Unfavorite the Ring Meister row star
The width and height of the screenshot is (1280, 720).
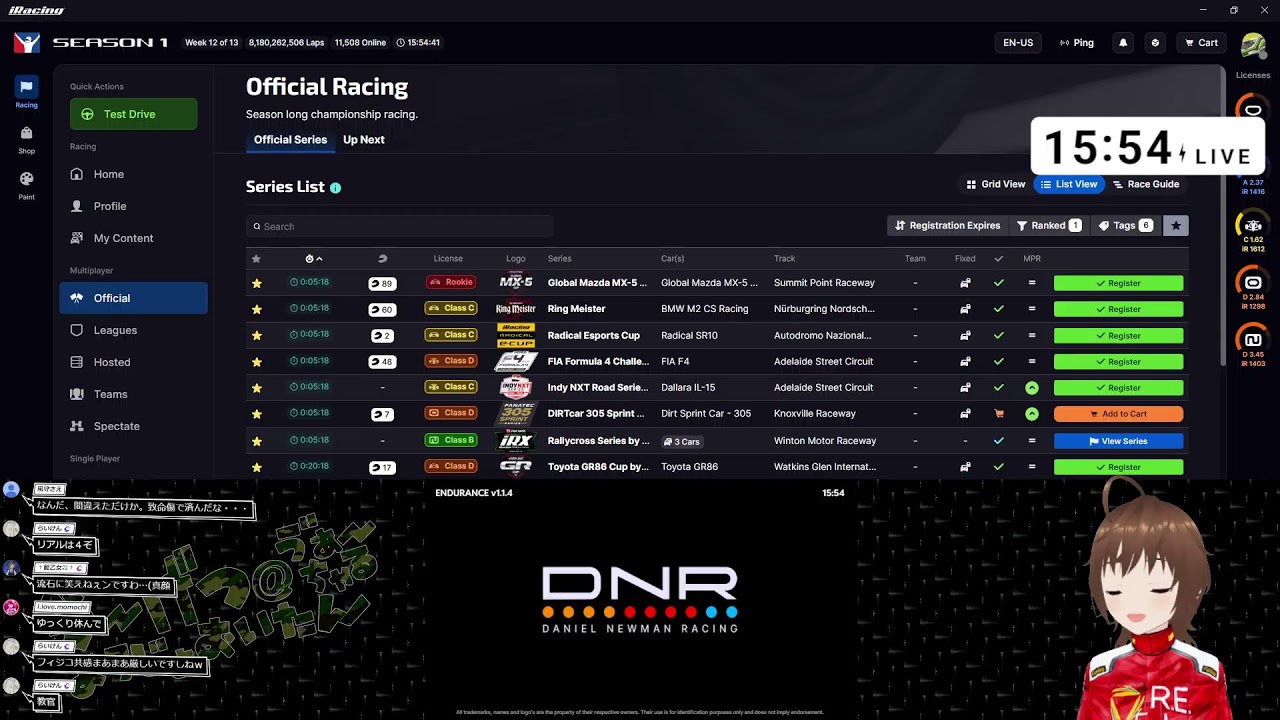click(257, 309)
